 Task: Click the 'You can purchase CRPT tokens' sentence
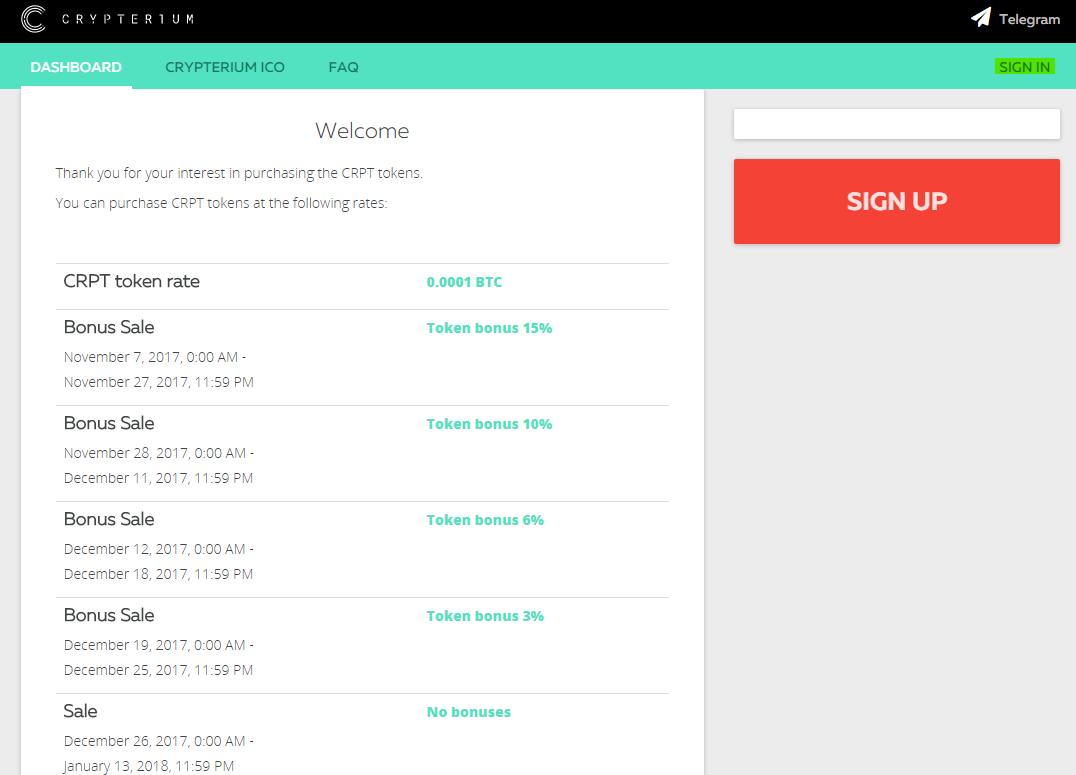[222, 204]
